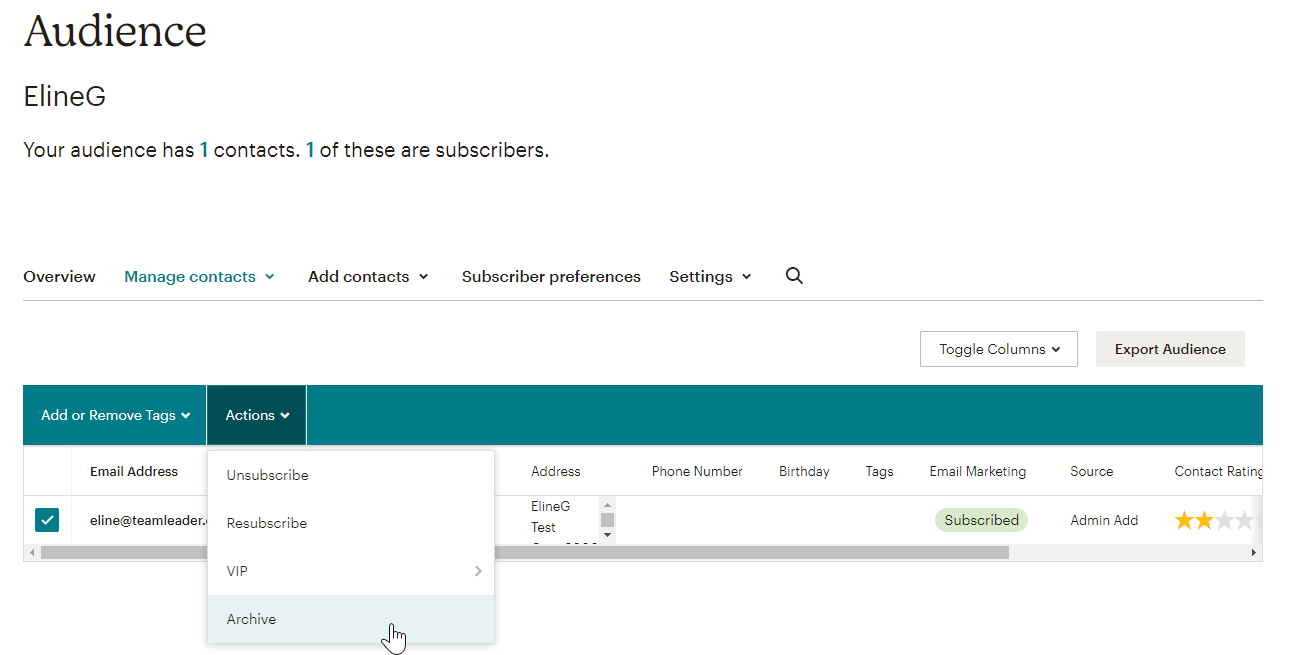Expand the VIP submenu arrow
Image resolution: width=1309 pixels, height=655 pixels.
click(x=478, y=570)
